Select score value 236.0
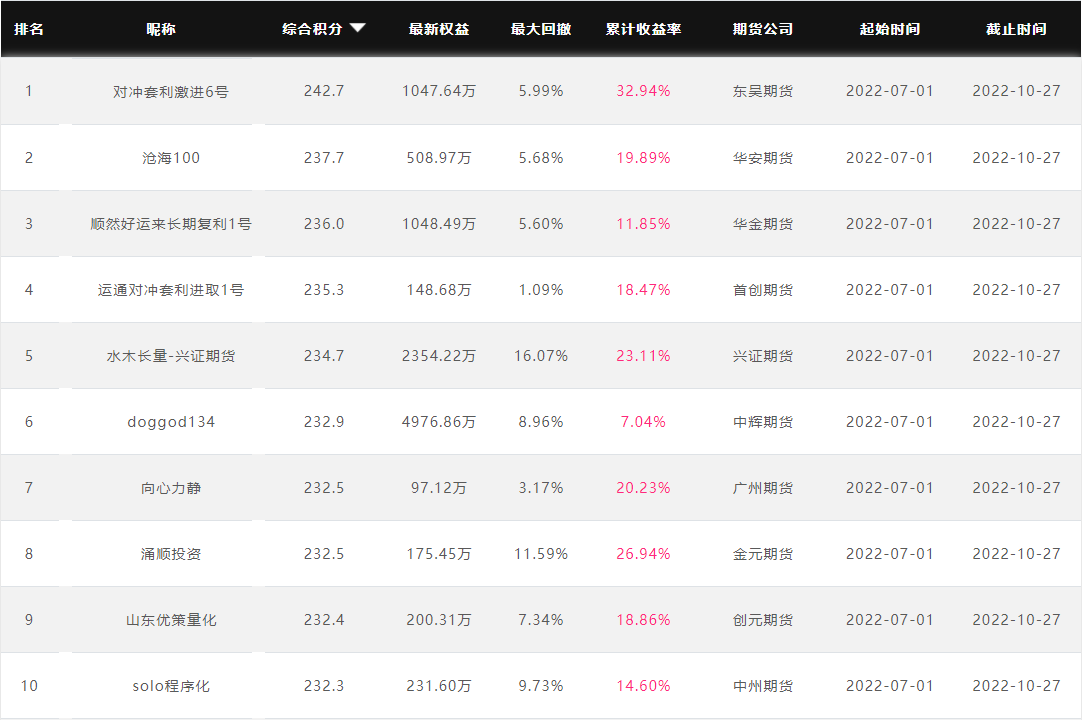The image size is (1082, 720). click(324, 224)
